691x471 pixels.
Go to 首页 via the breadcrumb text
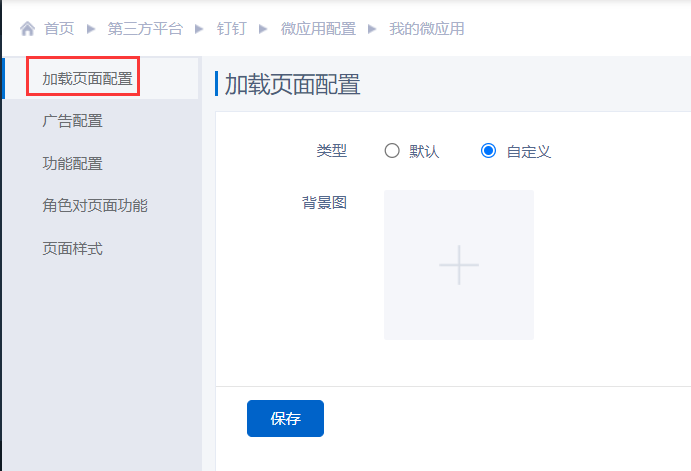(x=59, y=29)
